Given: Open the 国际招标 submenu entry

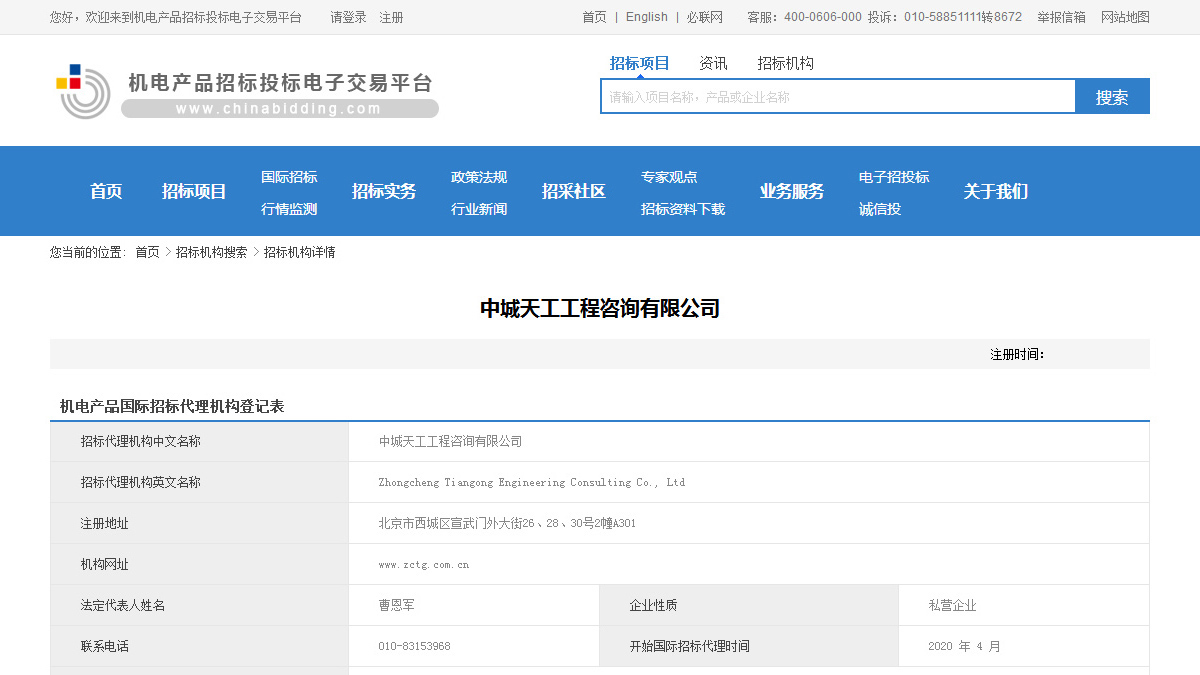Looking at the screenshot, I should coord(288,176).
